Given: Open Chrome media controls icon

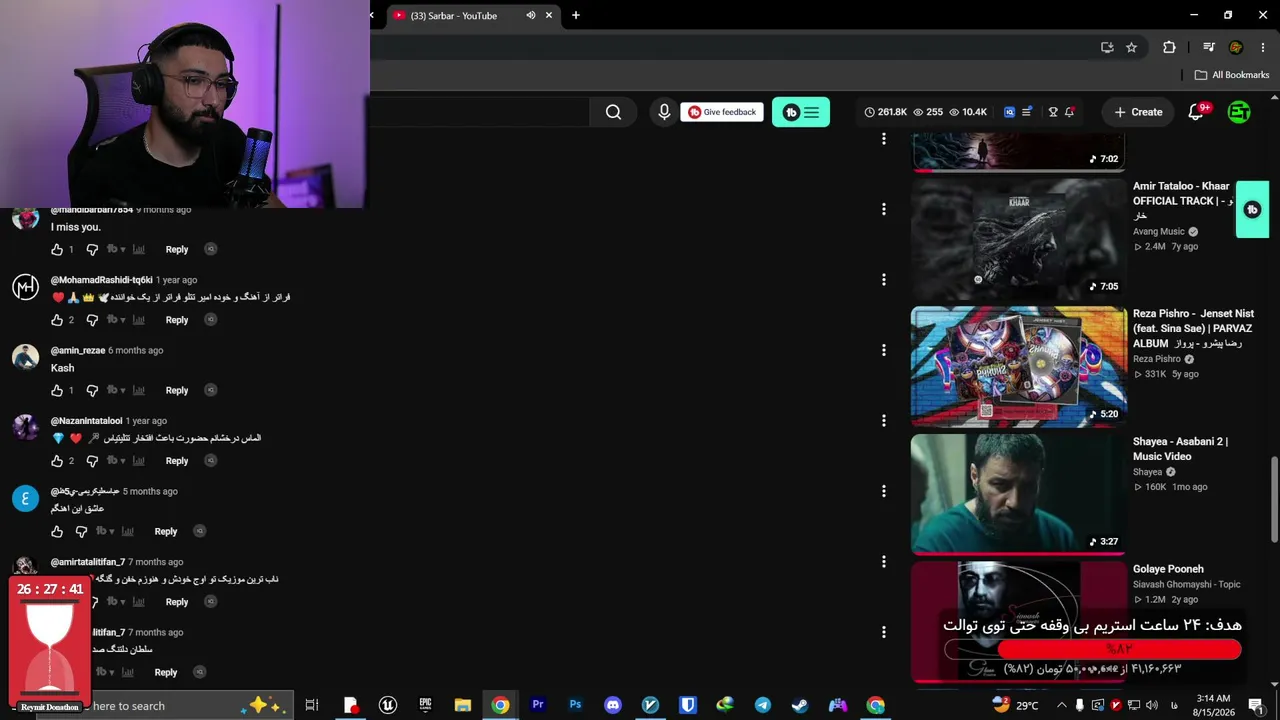Looking at the screenshot, I should click(1208, 47).
